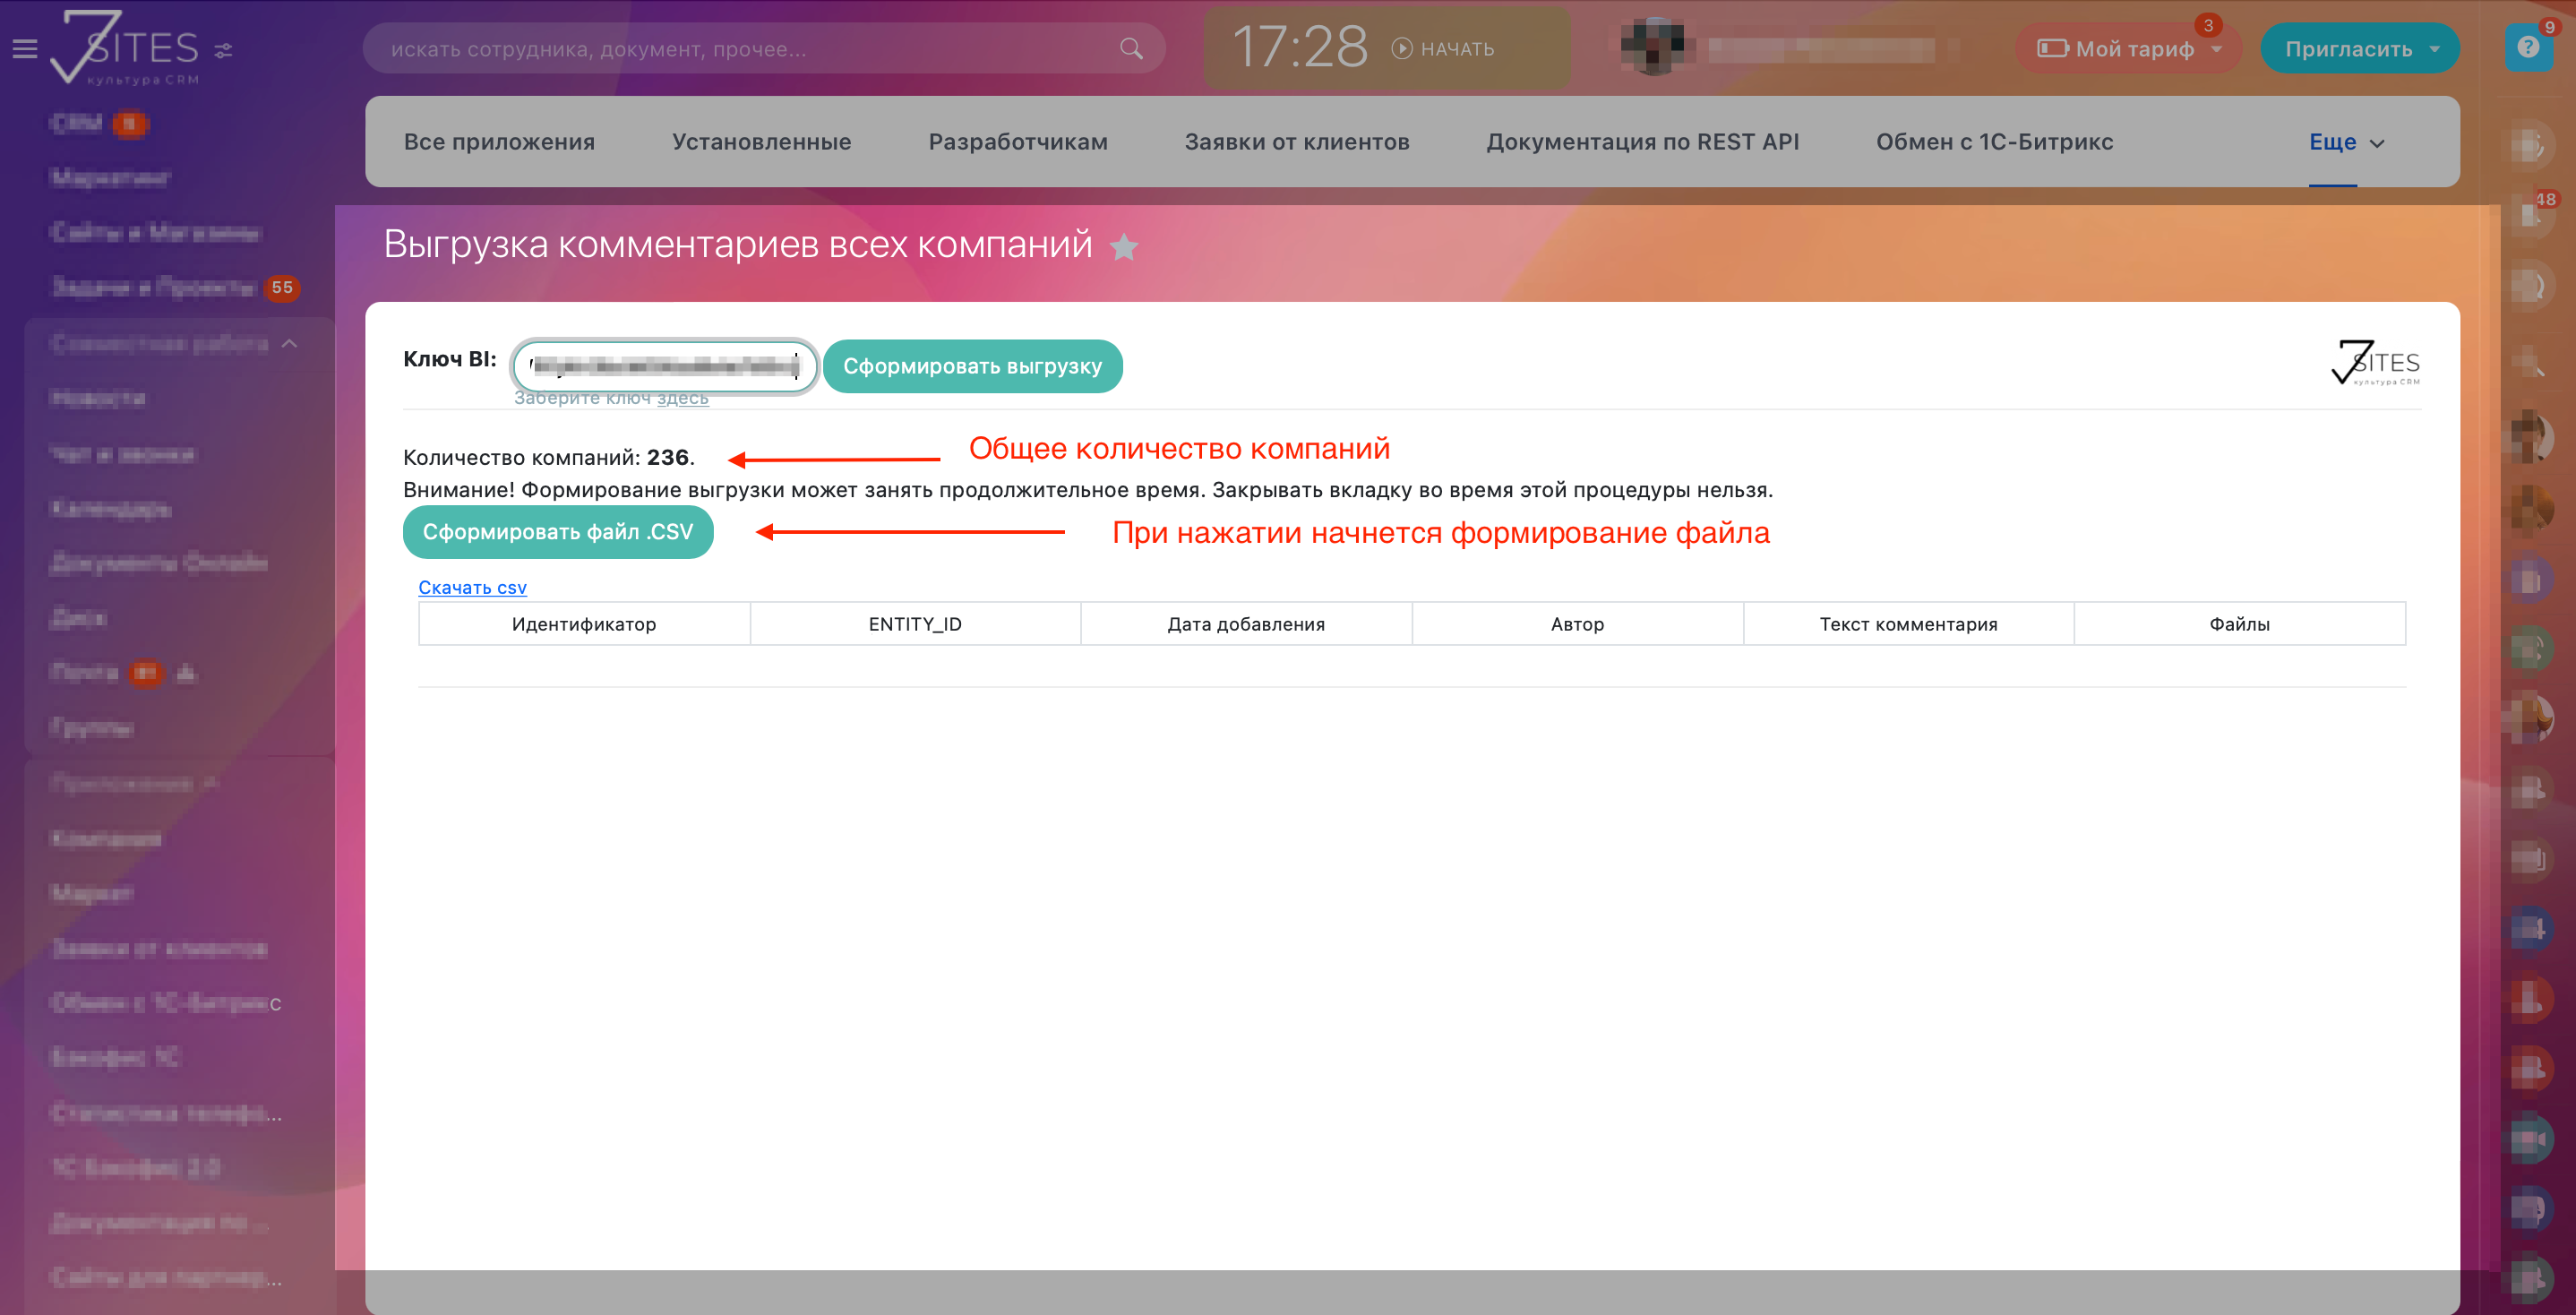Open the blue help question-mark icon
Viewport: 2576px width, 1315px height.
coord(2527,48)
